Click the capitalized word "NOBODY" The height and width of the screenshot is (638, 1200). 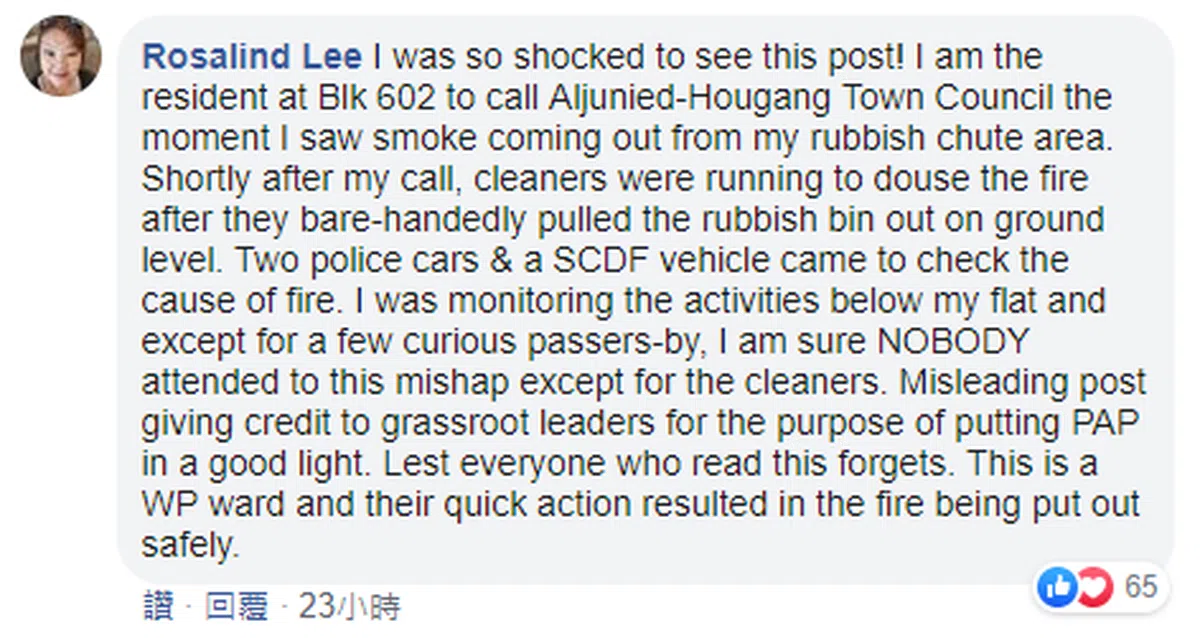pyautogui.click(x=951, y=341)
